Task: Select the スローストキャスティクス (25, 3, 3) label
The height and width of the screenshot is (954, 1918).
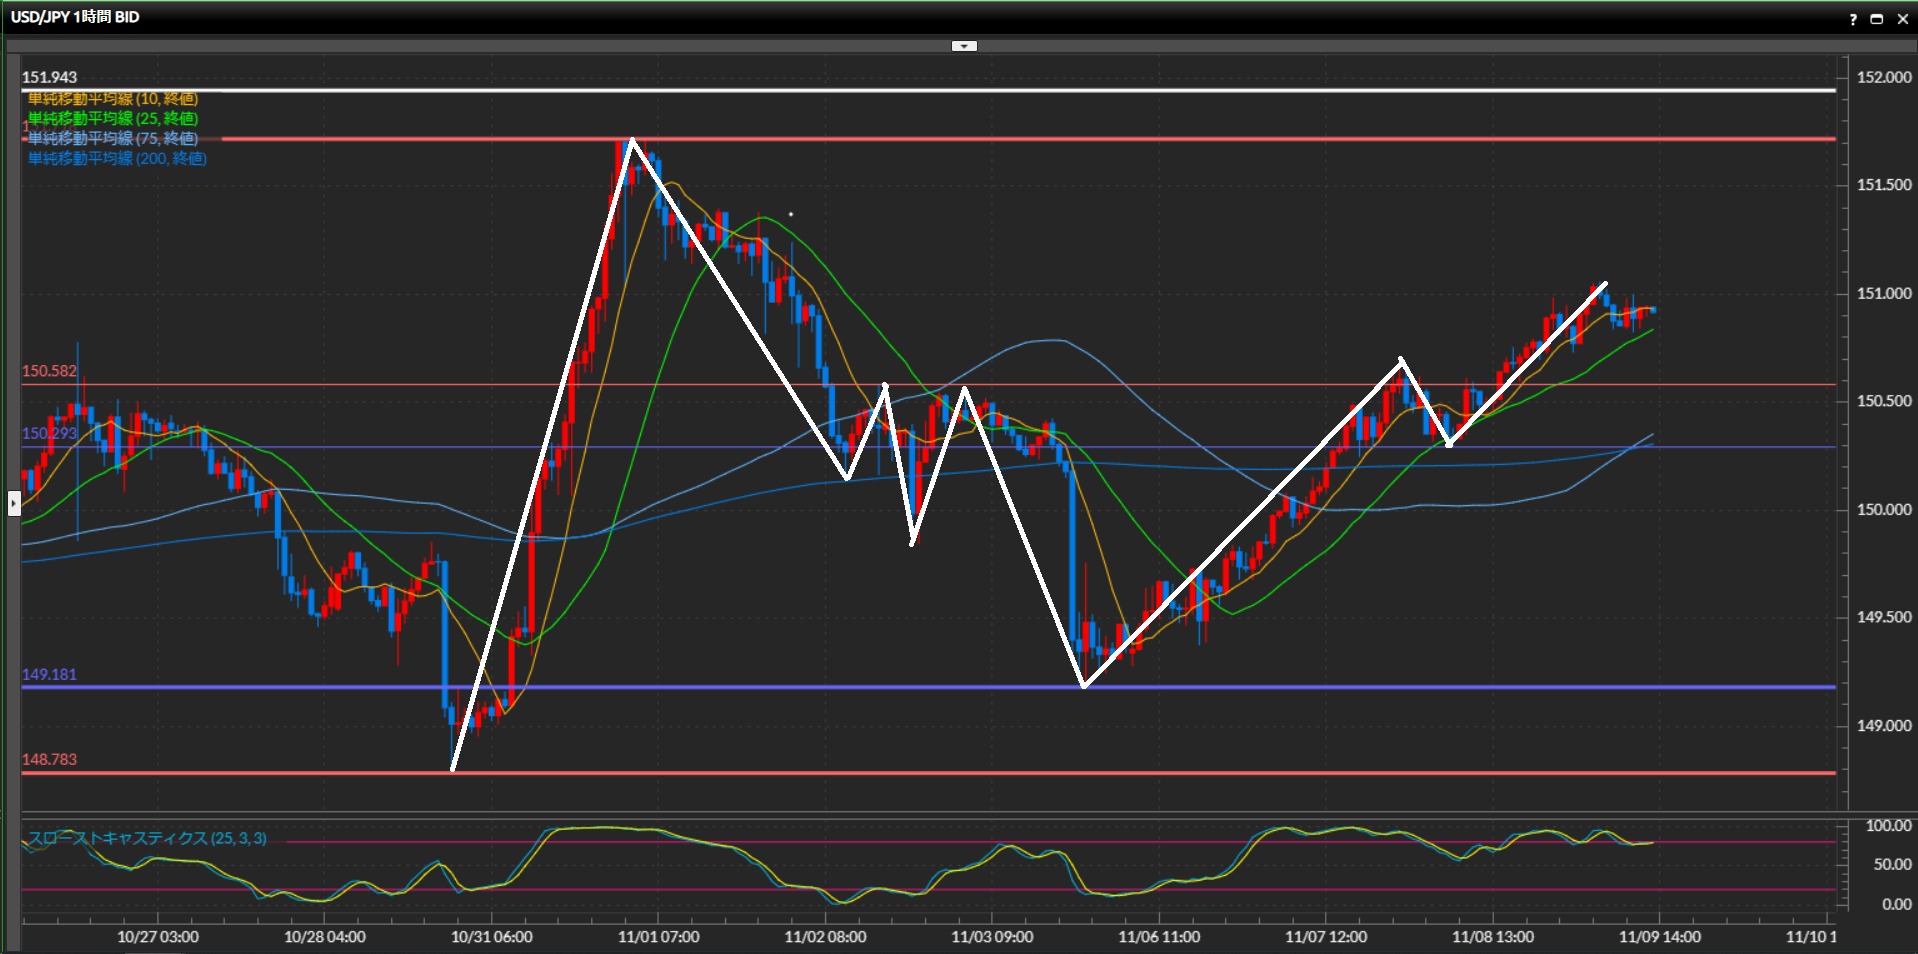Action: tap(148, 838)
